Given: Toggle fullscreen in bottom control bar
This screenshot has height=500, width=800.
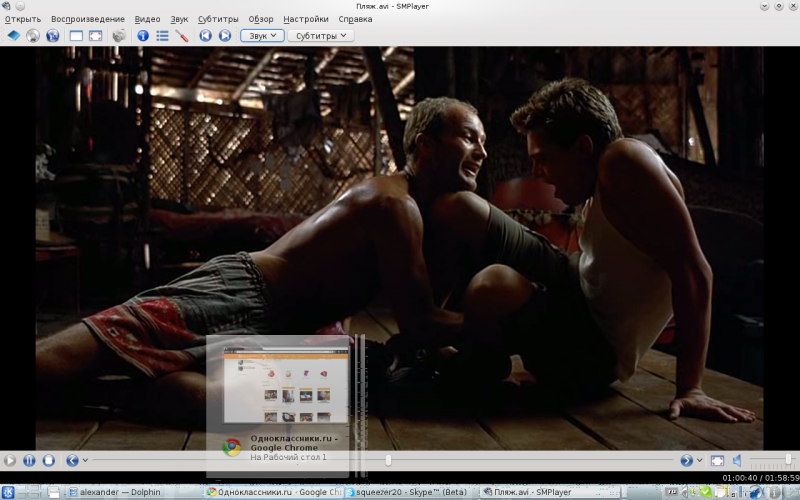Looking at the screenshot, I should pyautogui.click(x=717, y=461).
